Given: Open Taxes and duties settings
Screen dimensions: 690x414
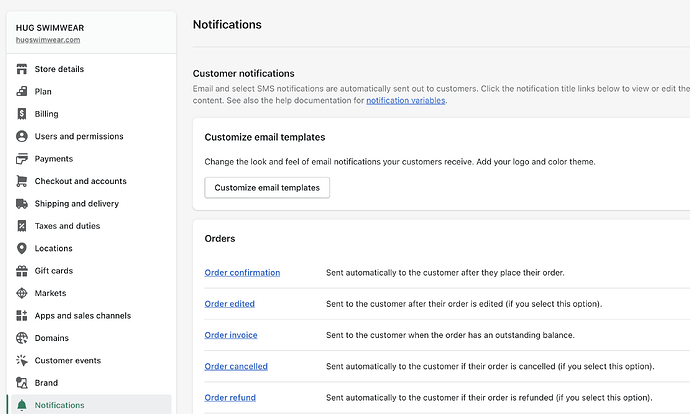Looking at the screenshot, I should 67,226.
